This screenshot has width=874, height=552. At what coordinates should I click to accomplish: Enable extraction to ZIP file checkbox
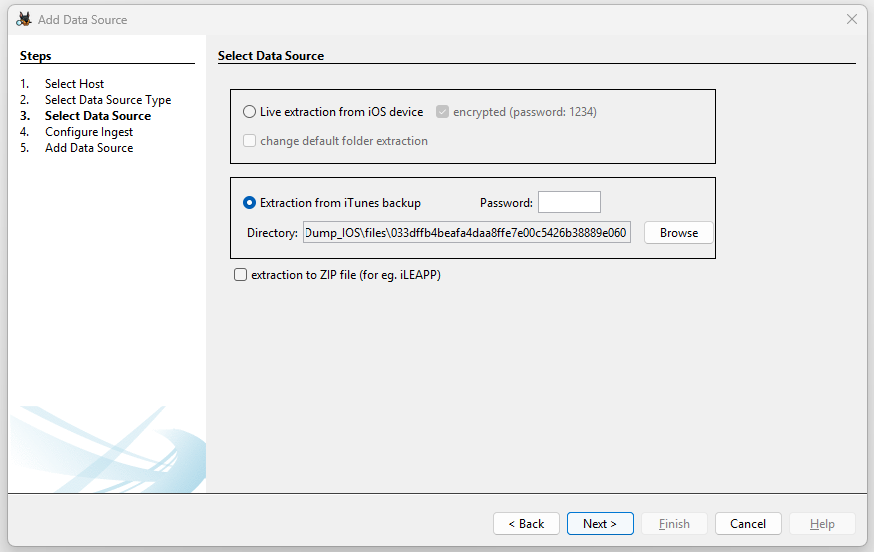[240, 275]
